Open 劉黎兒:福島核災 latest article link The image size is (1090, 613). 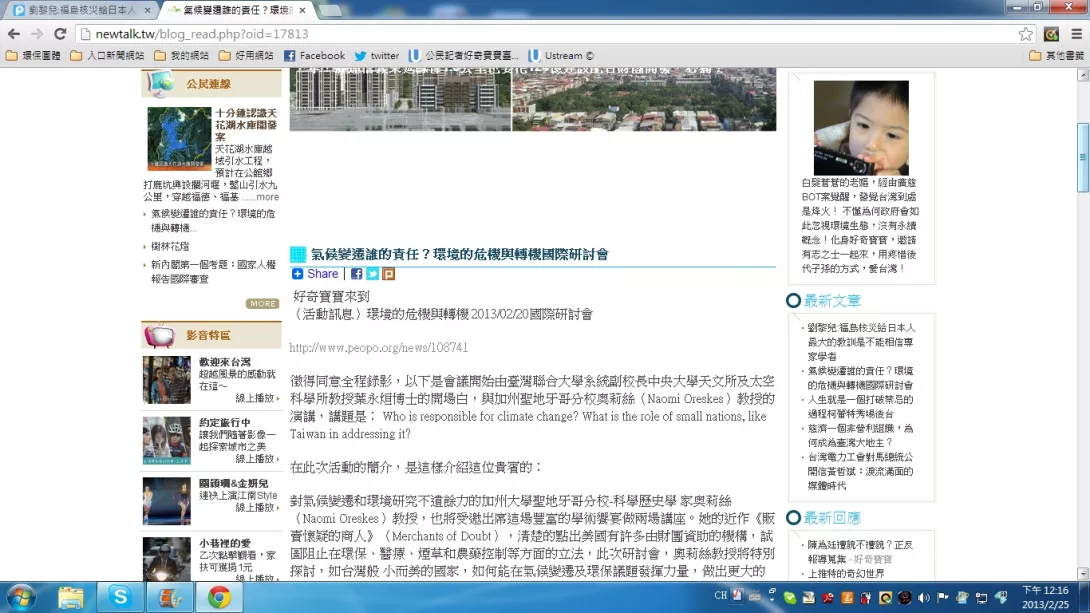(x=861, y=341)
